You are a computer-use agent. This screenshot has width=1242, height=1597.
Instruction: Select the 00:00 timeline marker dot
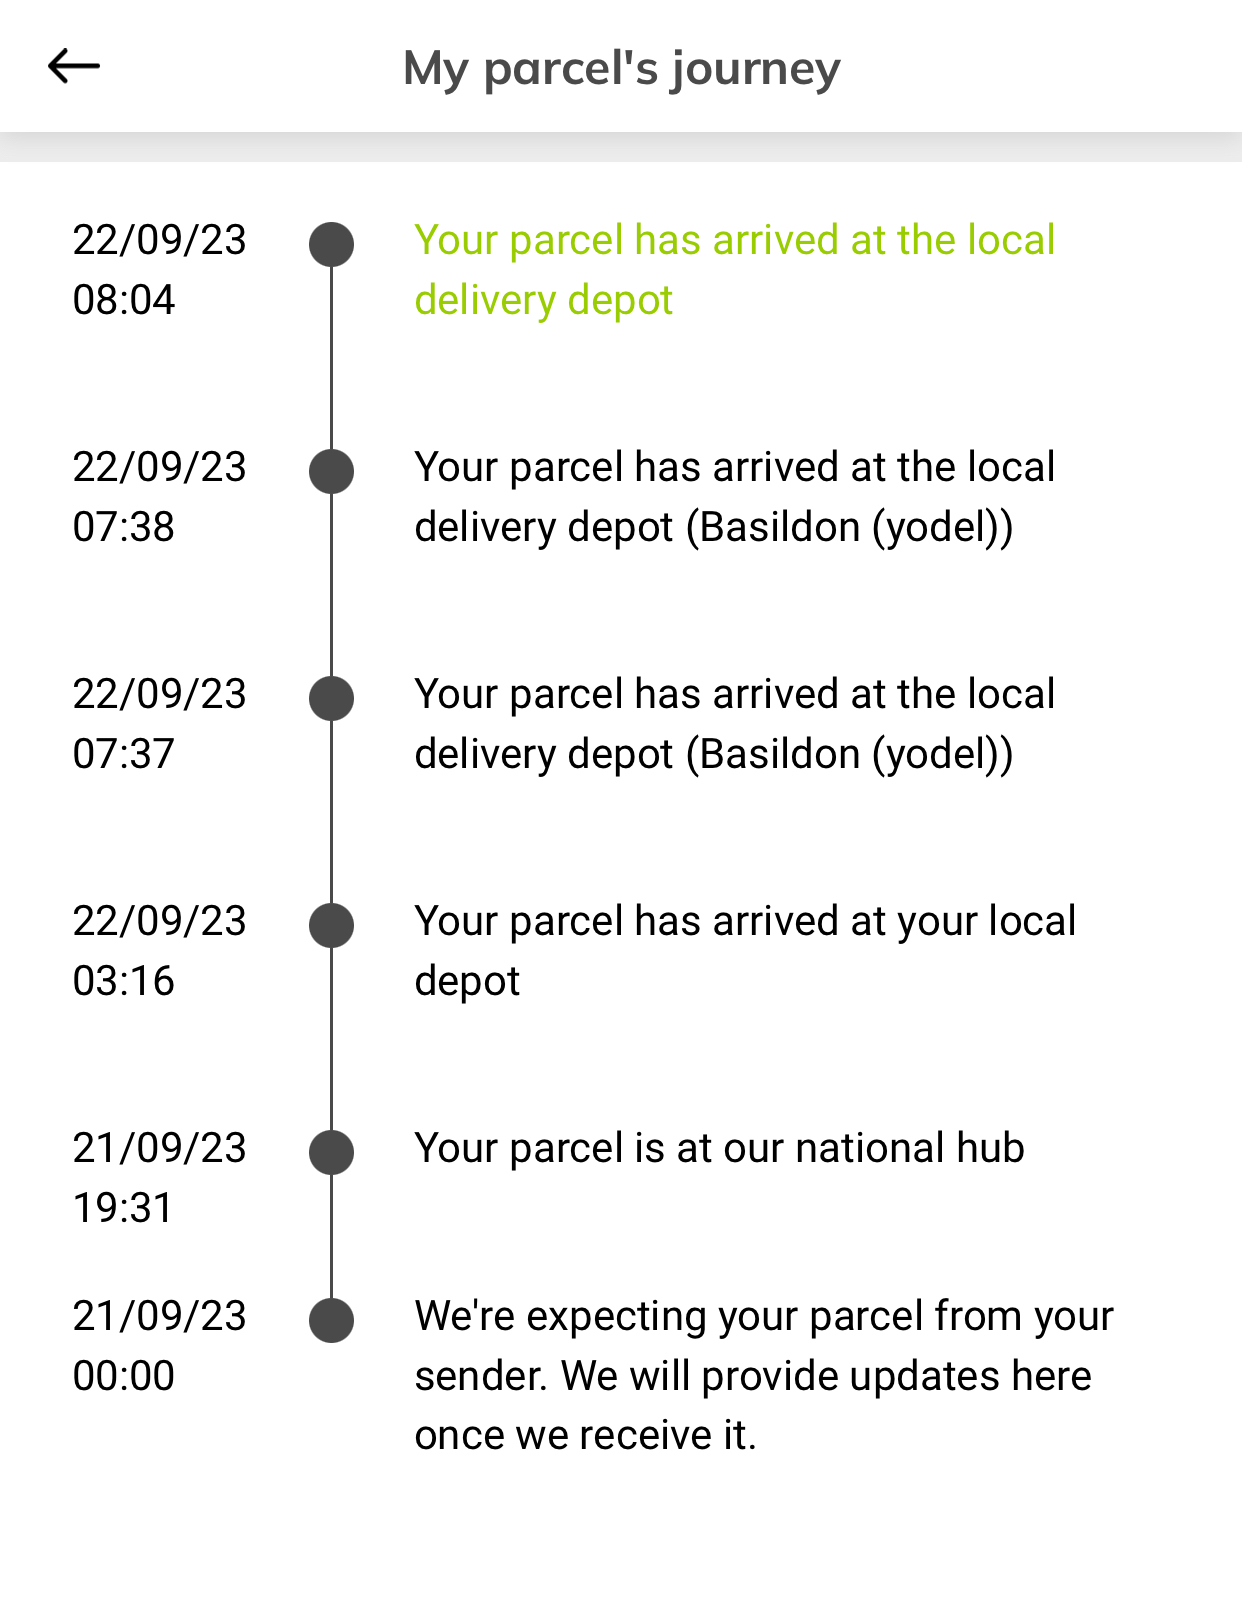click(x=331, y=1321)
